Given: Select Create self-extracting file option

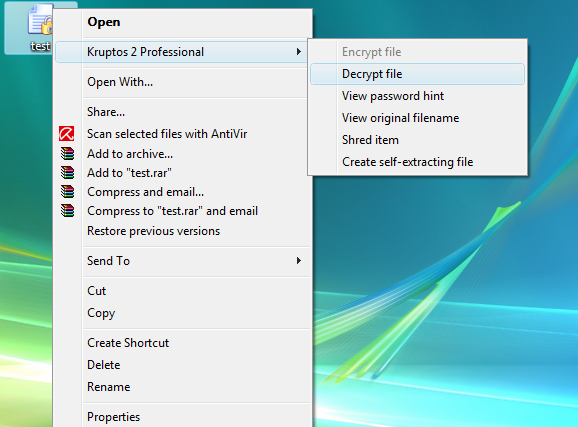Looking at the screenshot, I should pos(417,162).
